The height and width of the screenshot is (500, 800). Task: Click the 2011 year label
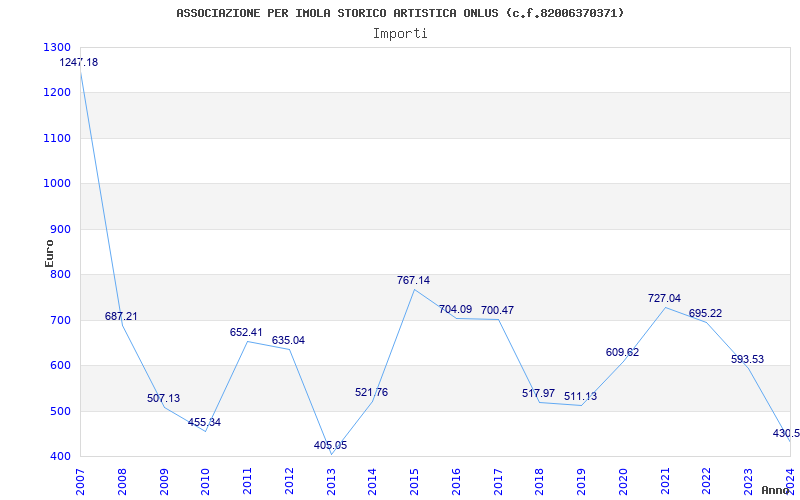click(x=247, y=482)
